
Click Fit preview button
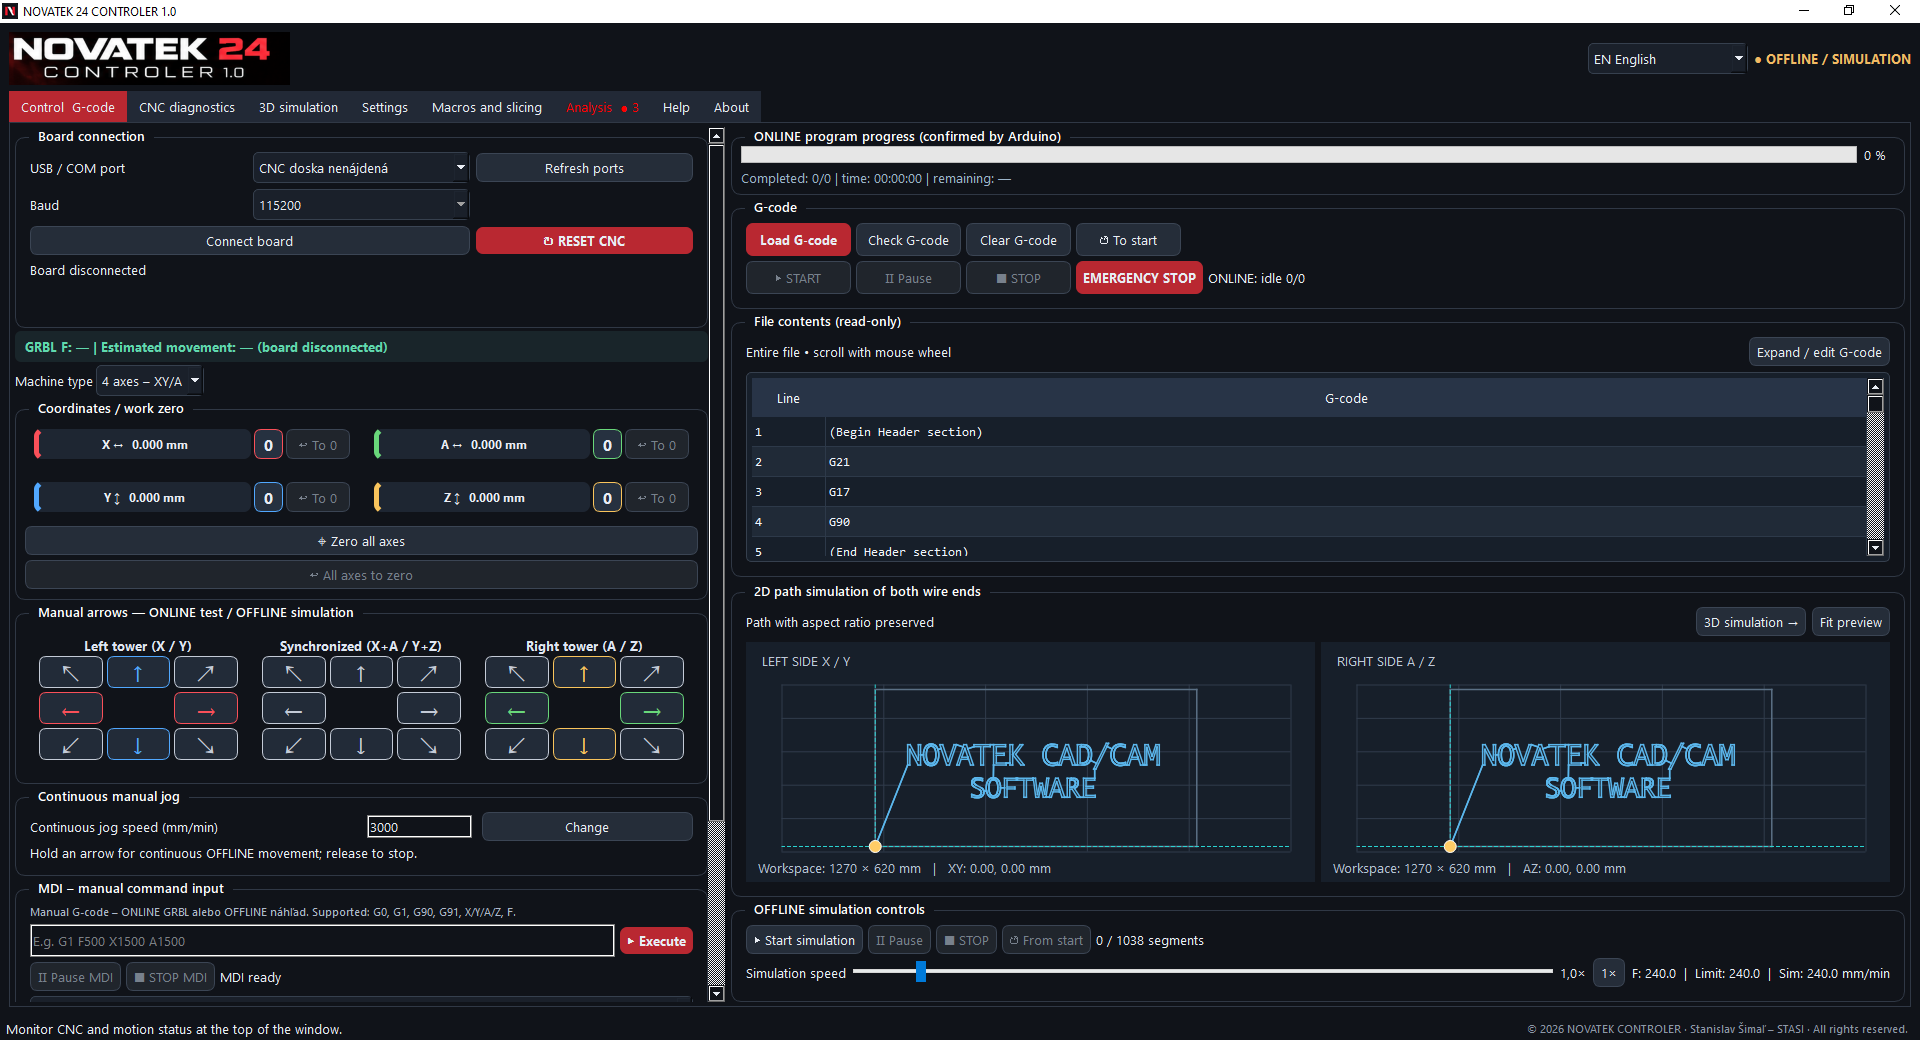click(x=1850, y=622)
